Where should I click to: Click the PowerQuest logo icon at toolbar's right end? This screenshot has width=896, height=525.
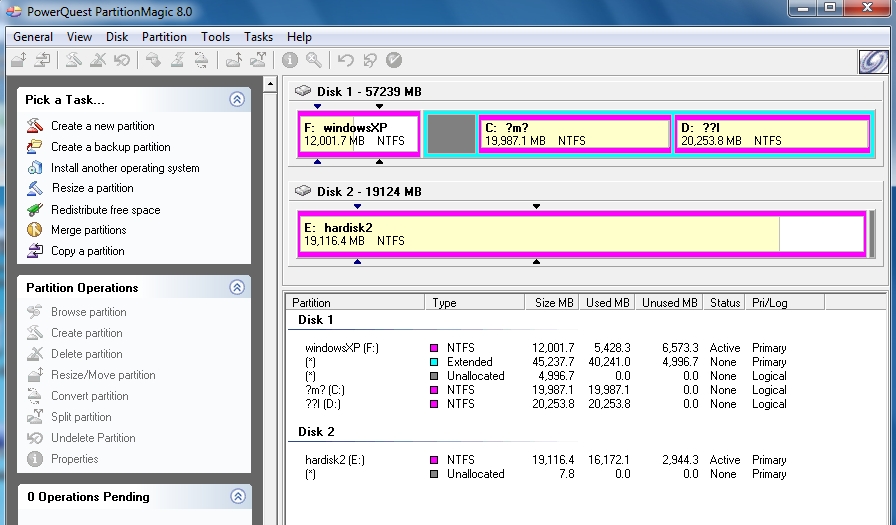click(x=873, y=61)
